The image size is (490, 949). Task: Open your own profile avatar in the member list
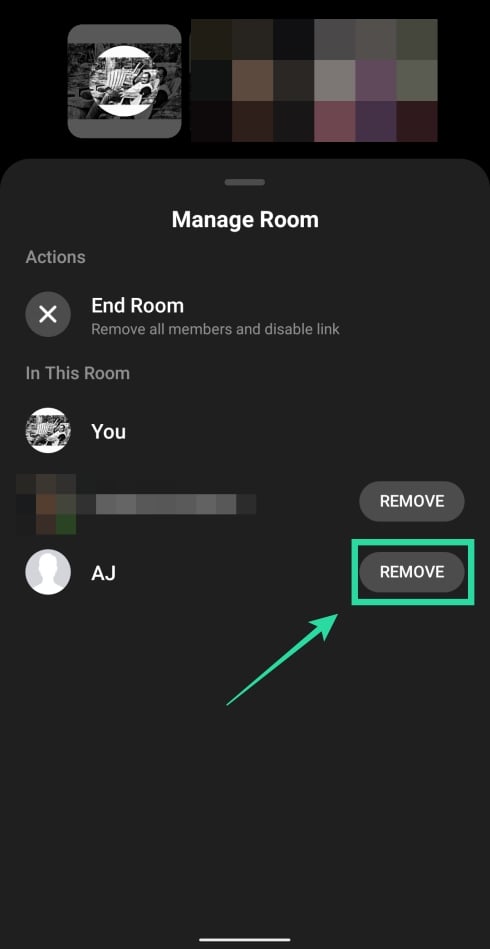coord(48,431)
